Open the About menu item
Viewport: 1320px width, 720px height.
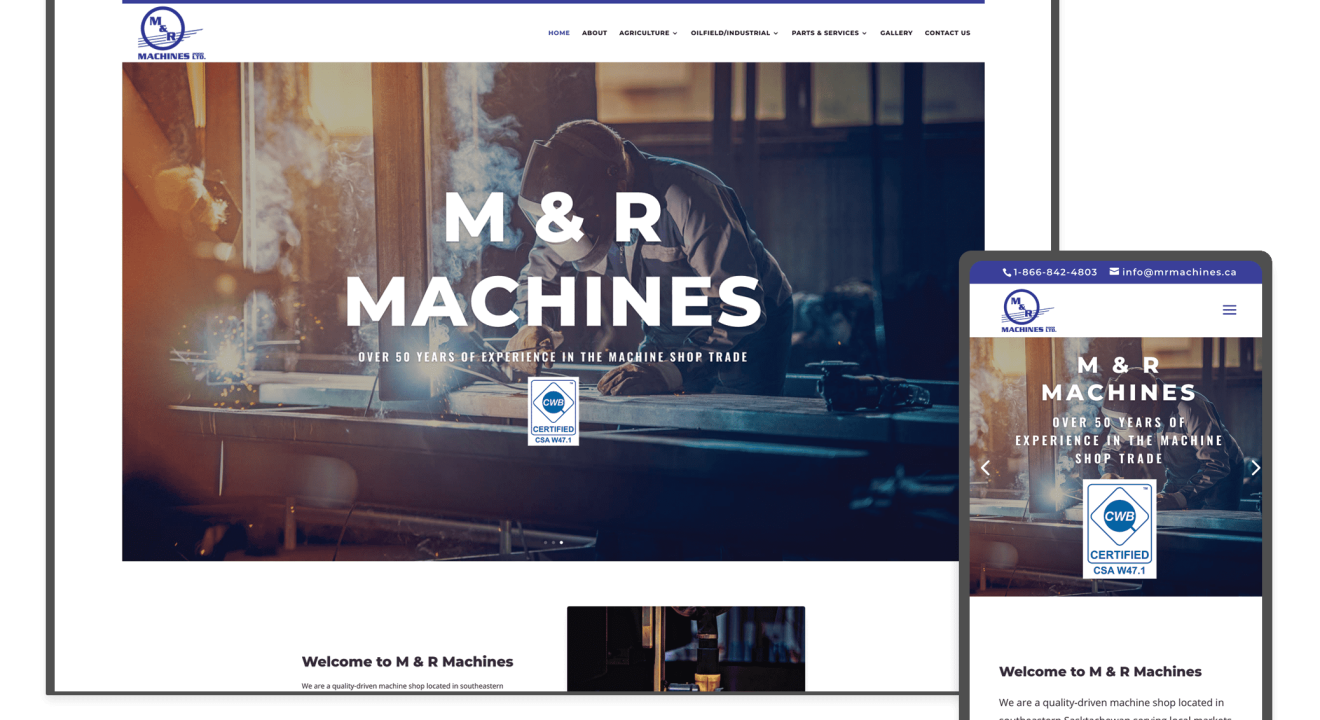[594, 33]
